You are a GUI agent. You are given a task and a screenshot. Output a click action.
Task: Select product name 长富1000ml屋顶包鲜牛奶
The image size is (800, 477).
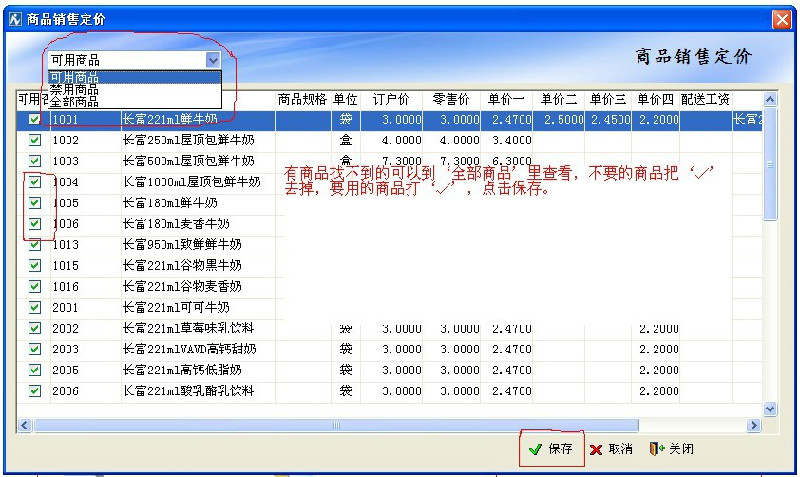[x=191, y=182]
